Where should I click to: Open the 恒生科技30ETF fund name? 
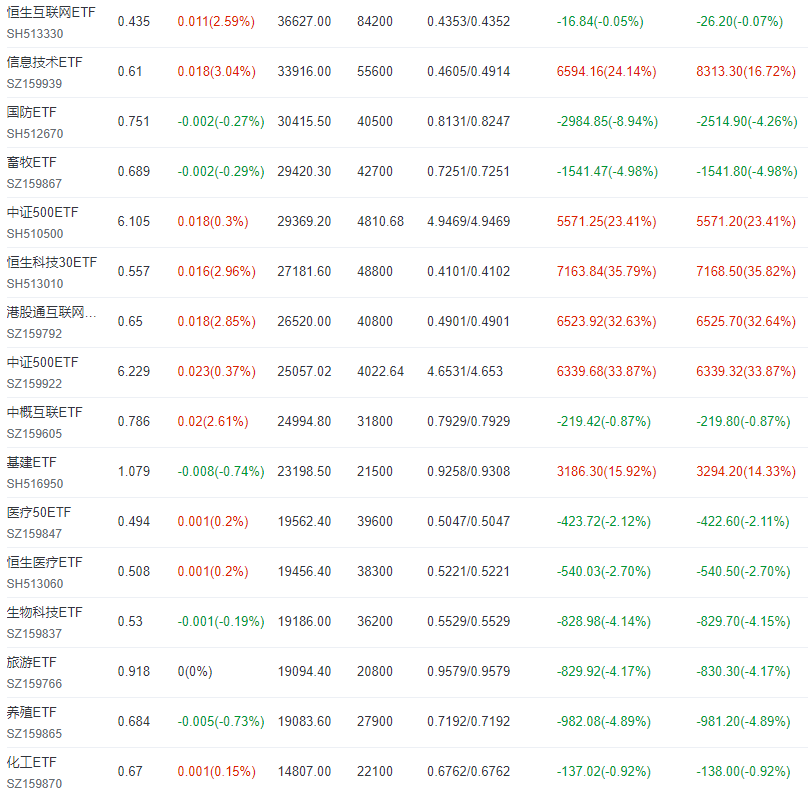(x=52, y=262)
